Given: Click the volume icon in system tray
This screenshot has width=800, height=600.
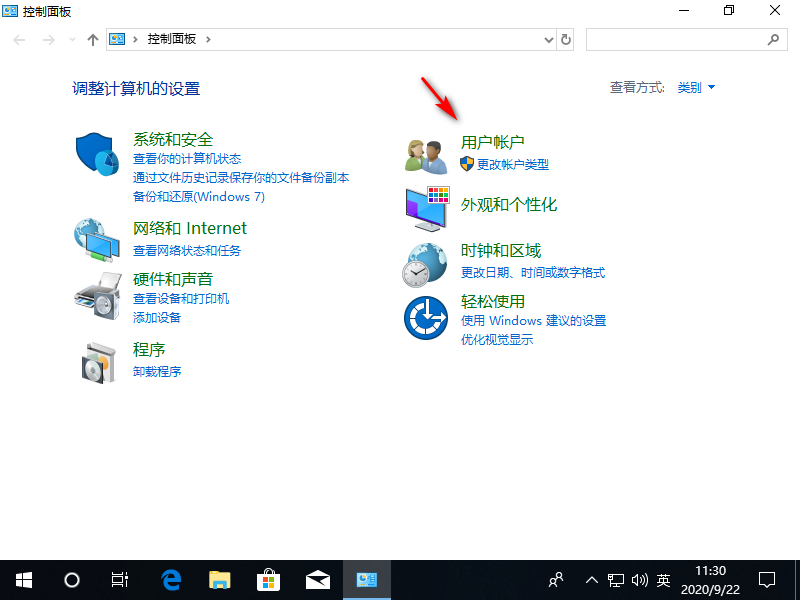Looking at the screenshot, I should 640,580.
